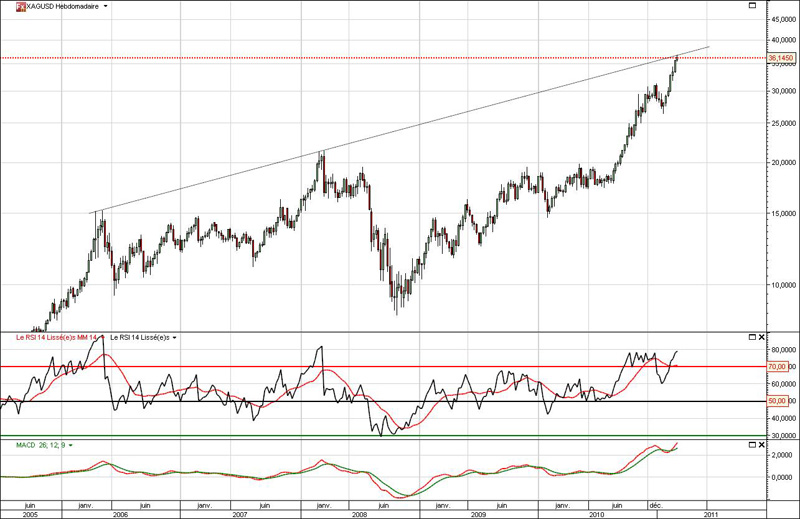Viewport: 800px width, 519px height.
Task: Select the red dotted current price line
Action: [x=300, y=59]
